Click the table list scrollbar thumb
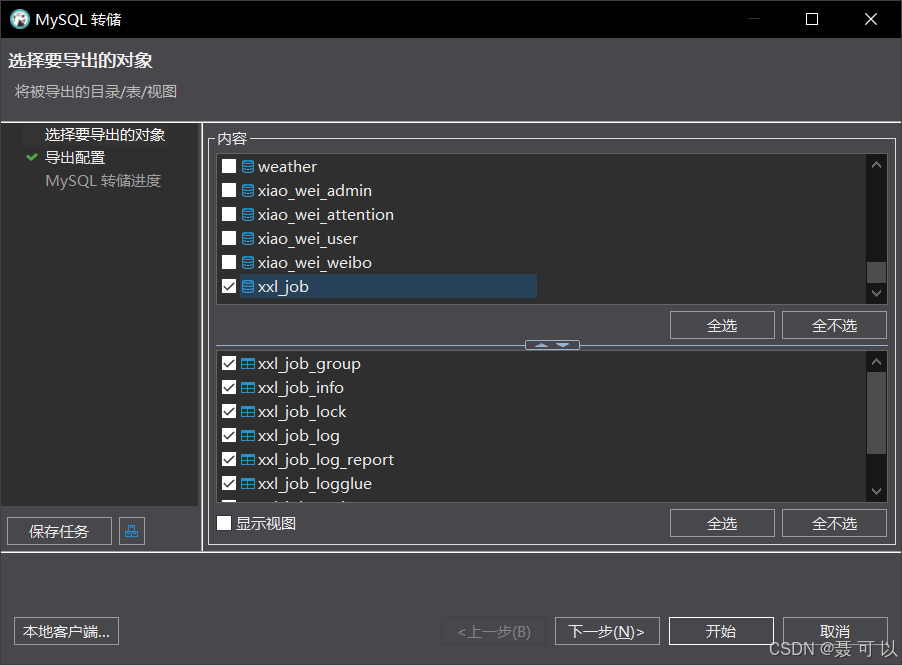902x665 pixels. coord(876,413)
